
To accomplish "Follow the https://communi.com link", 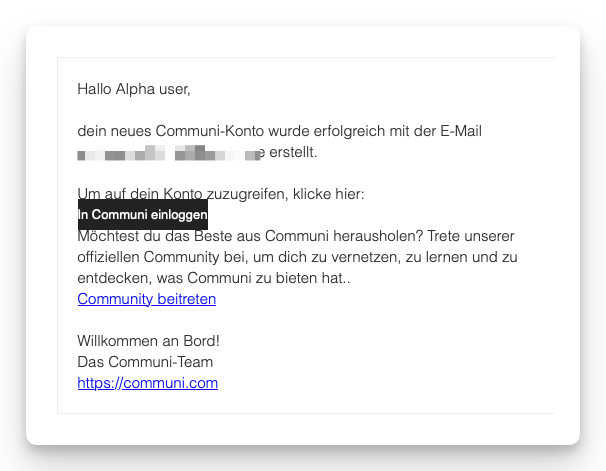I will (147, 383).
